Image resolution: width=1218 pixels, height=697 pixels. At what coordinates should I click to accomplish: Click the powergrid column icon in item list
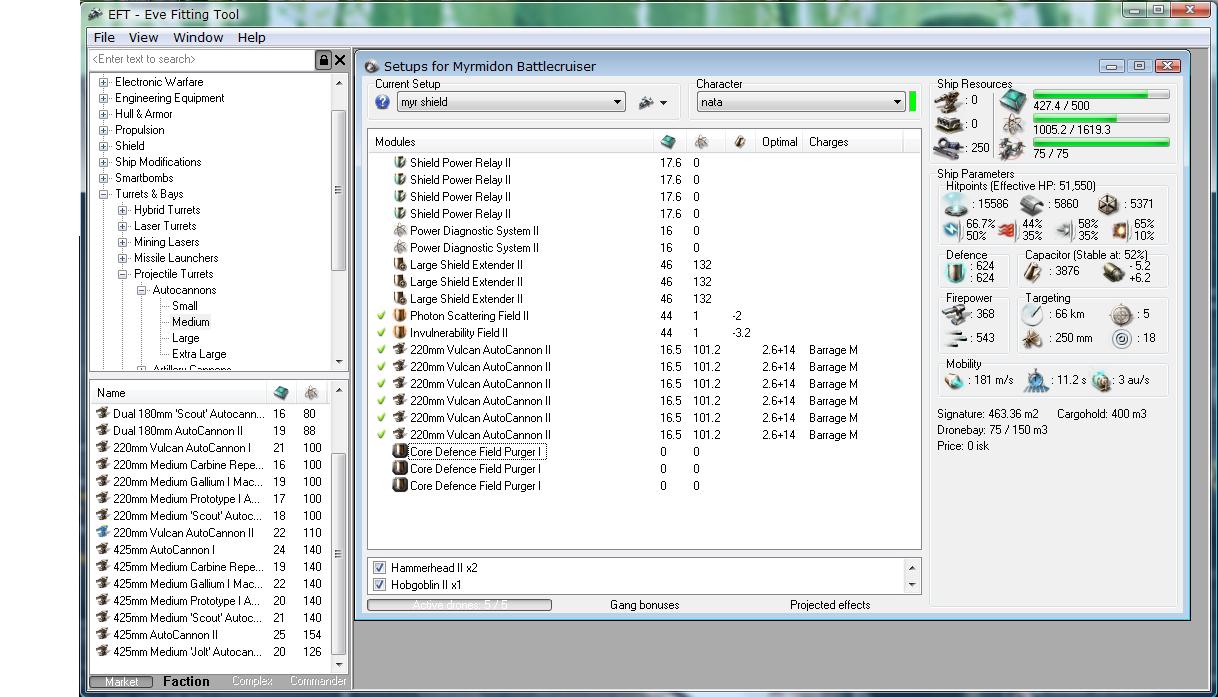click(x=311, y=393)
